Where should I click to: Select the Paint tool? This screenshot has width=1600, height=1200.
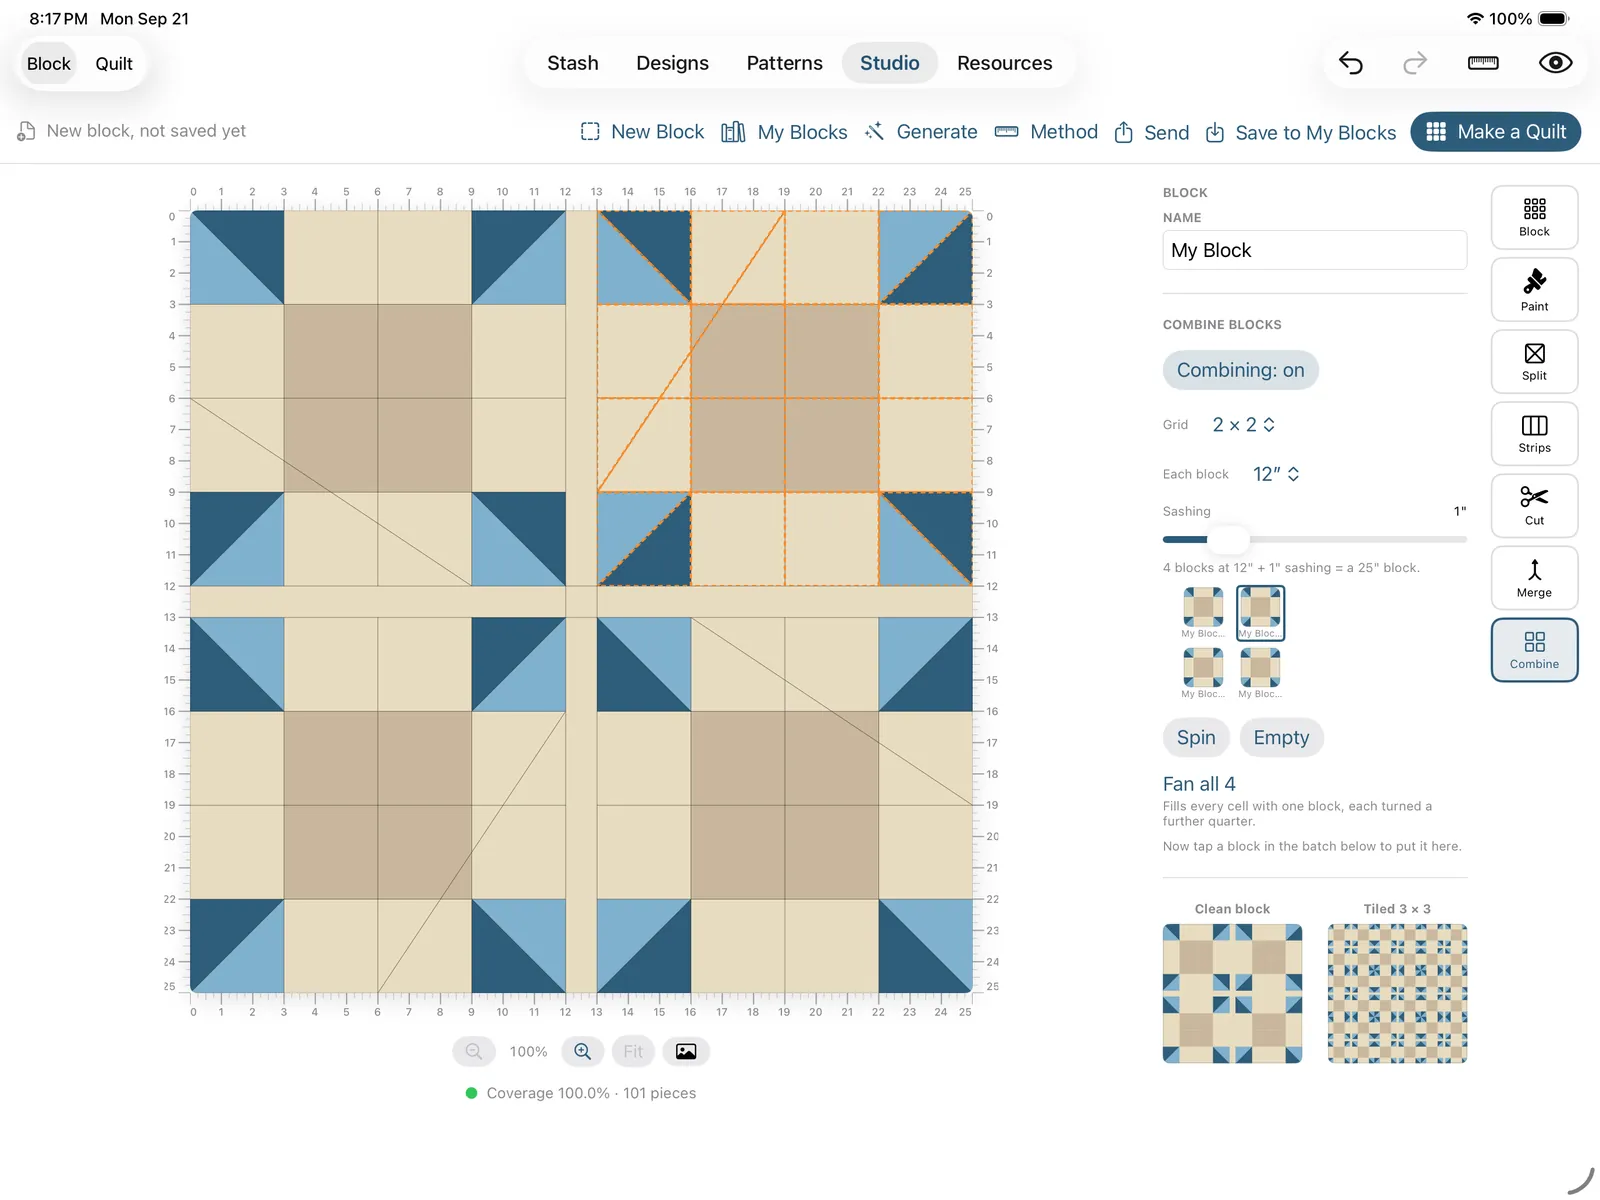pyautogui.click(x=1534, y=290)
